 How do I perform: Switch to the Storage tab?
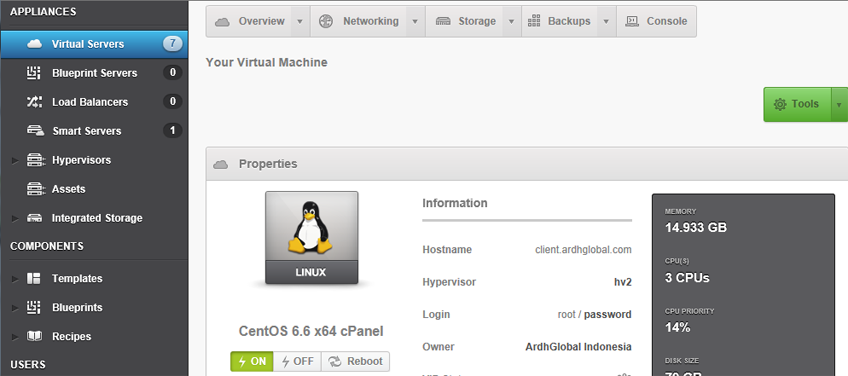[465, 22]
